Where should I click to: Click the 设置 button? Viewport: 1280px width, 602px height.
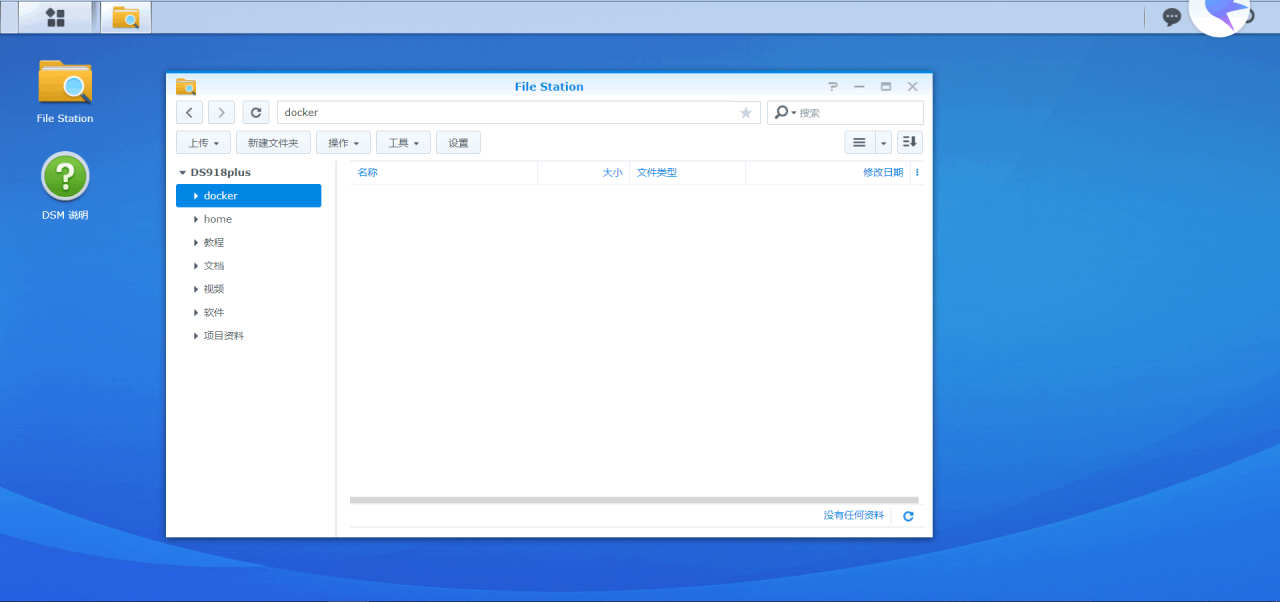click(458, 143)
